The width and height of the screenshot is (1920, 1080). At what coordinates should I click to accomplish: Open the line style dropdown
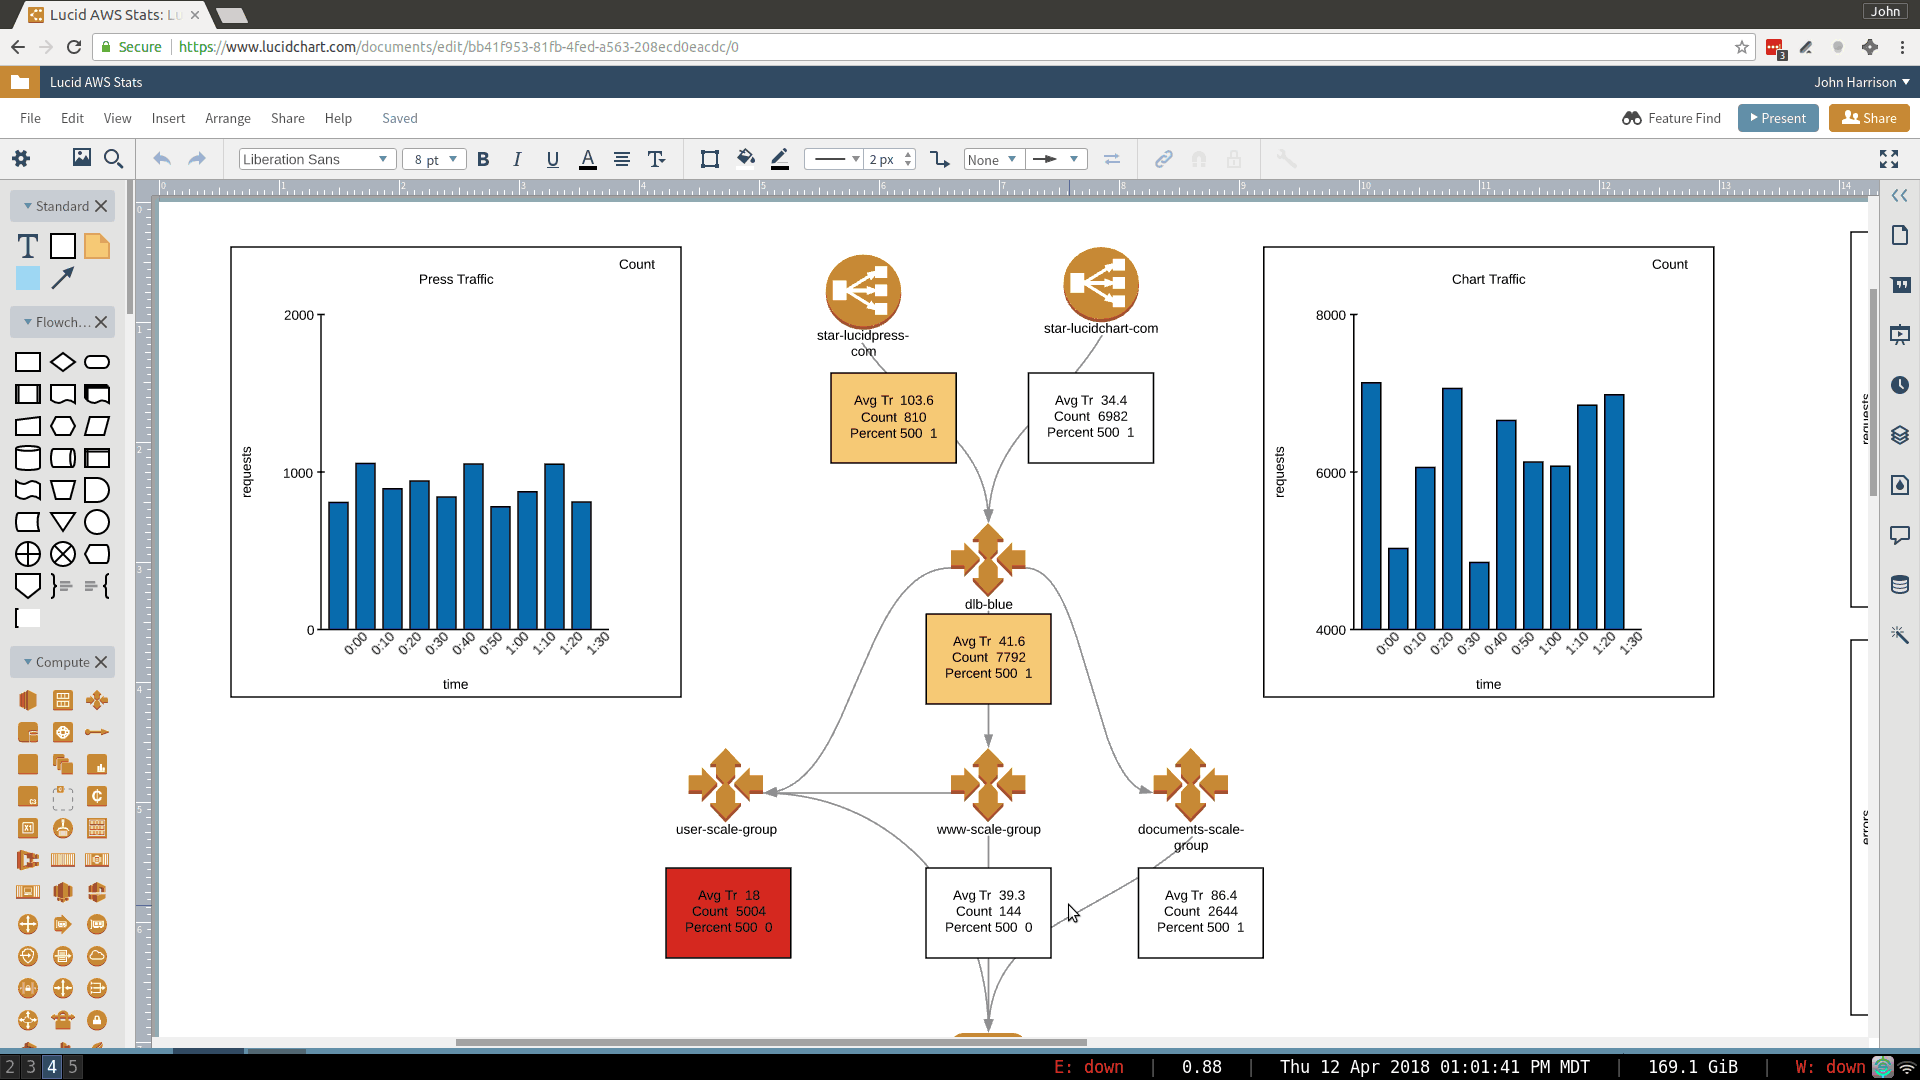tap(834, 159)
